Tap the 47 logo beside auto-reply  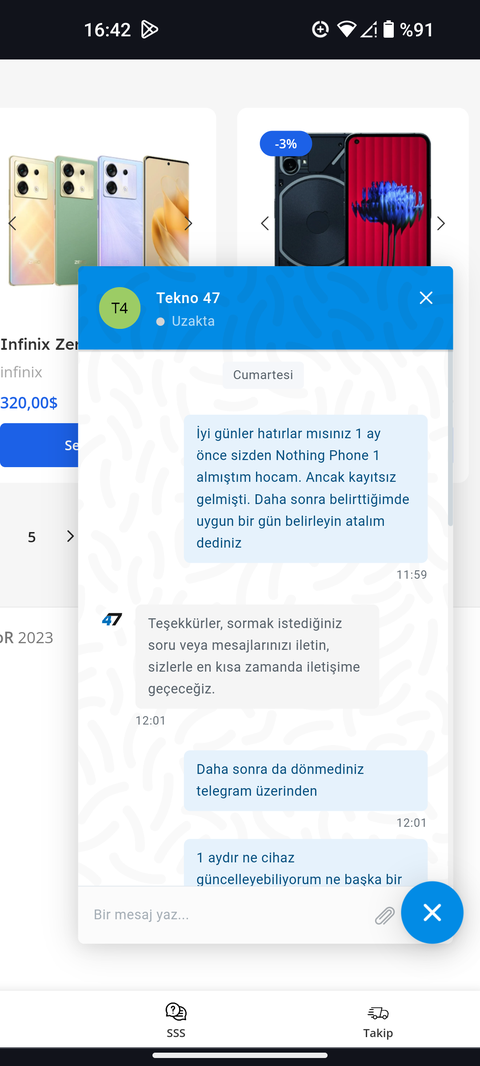[x=112, y=619]
